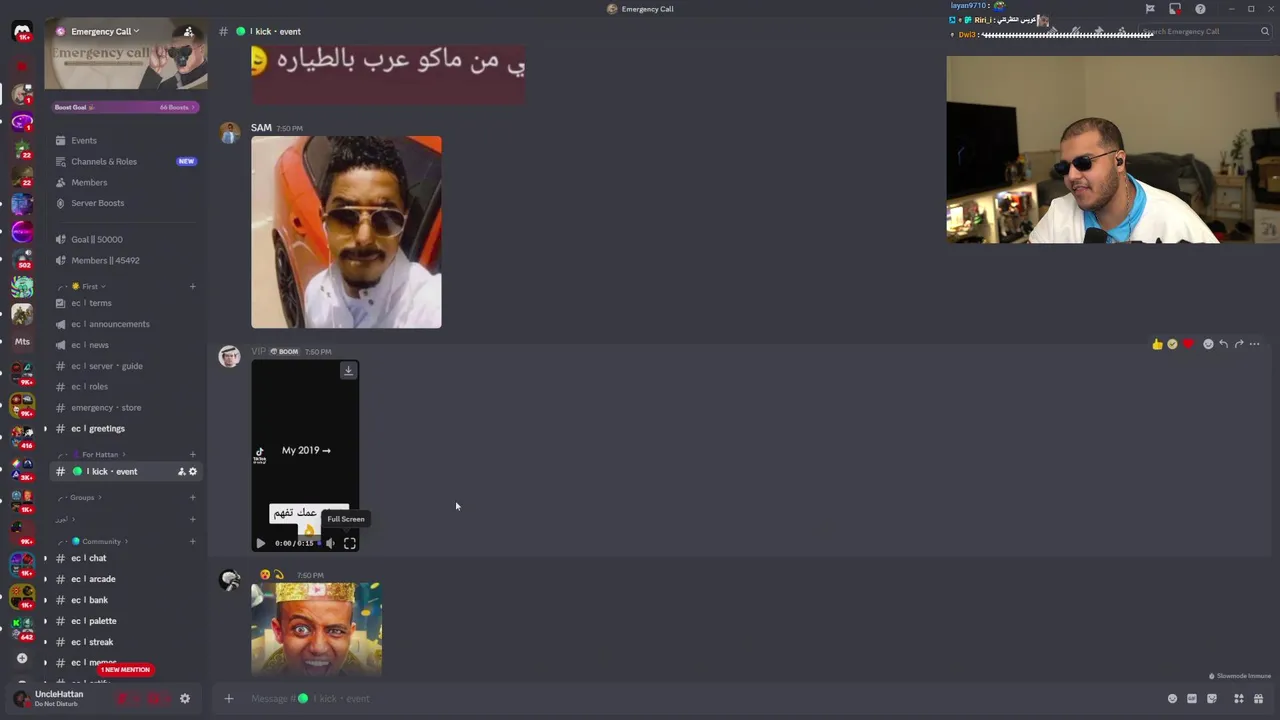
Task: Expand threads arrow beside ec | streak
Action: [x=45, y=642]
